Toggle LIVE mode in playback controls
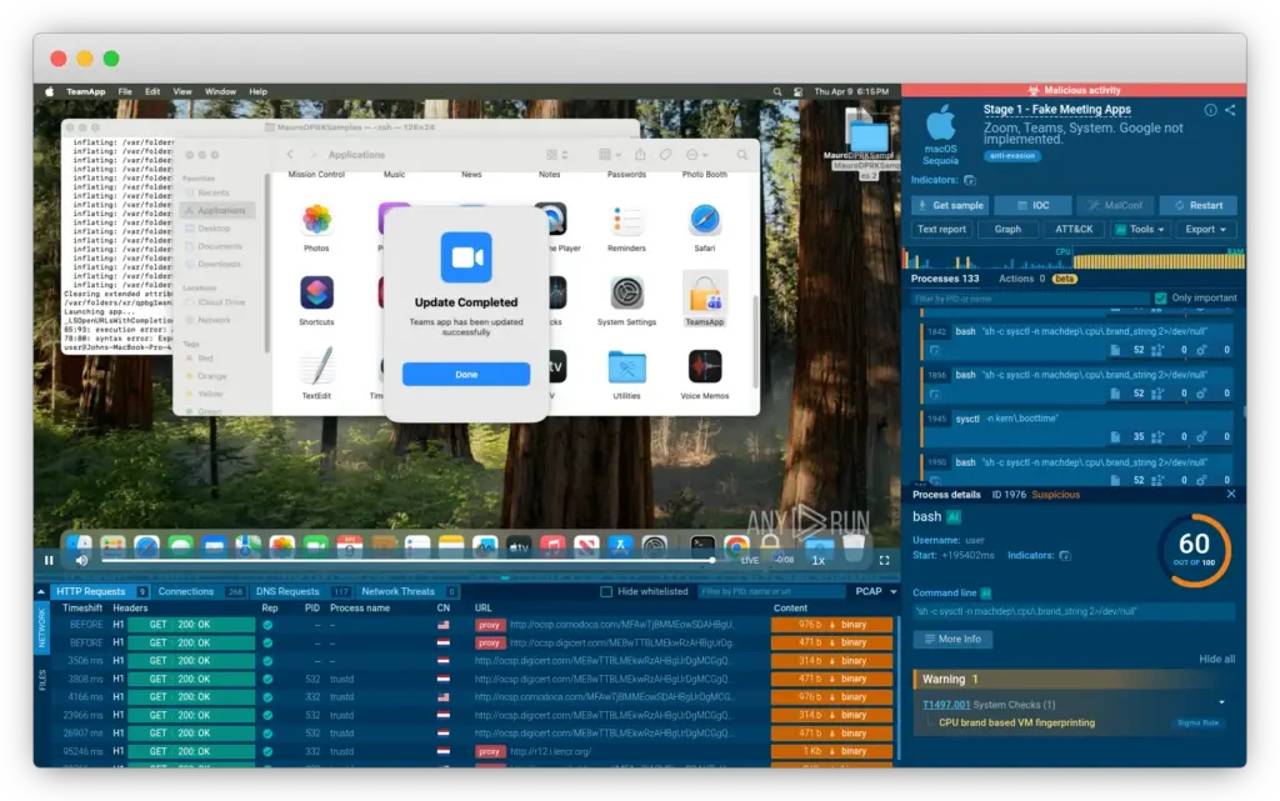Viewport: 1280px width, 801px height. click(x=748, y=560)
